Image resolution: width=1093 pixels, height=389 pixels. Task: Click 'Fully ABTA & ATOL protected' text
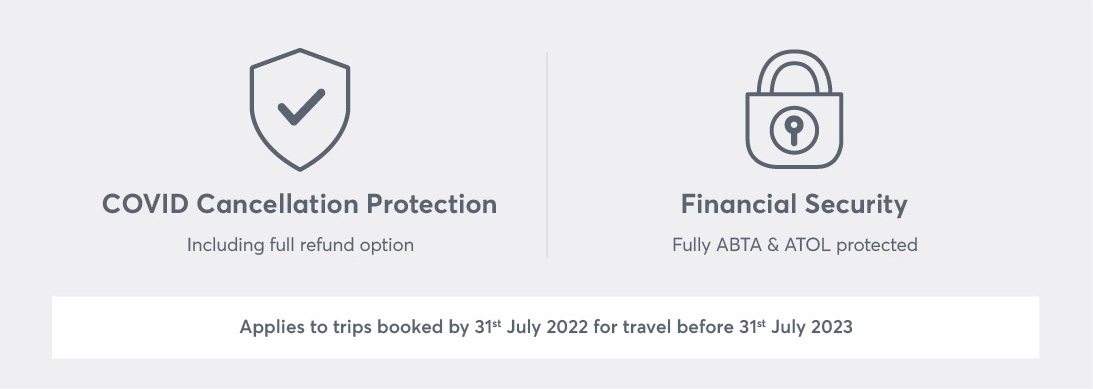click(x=795, y=245)
